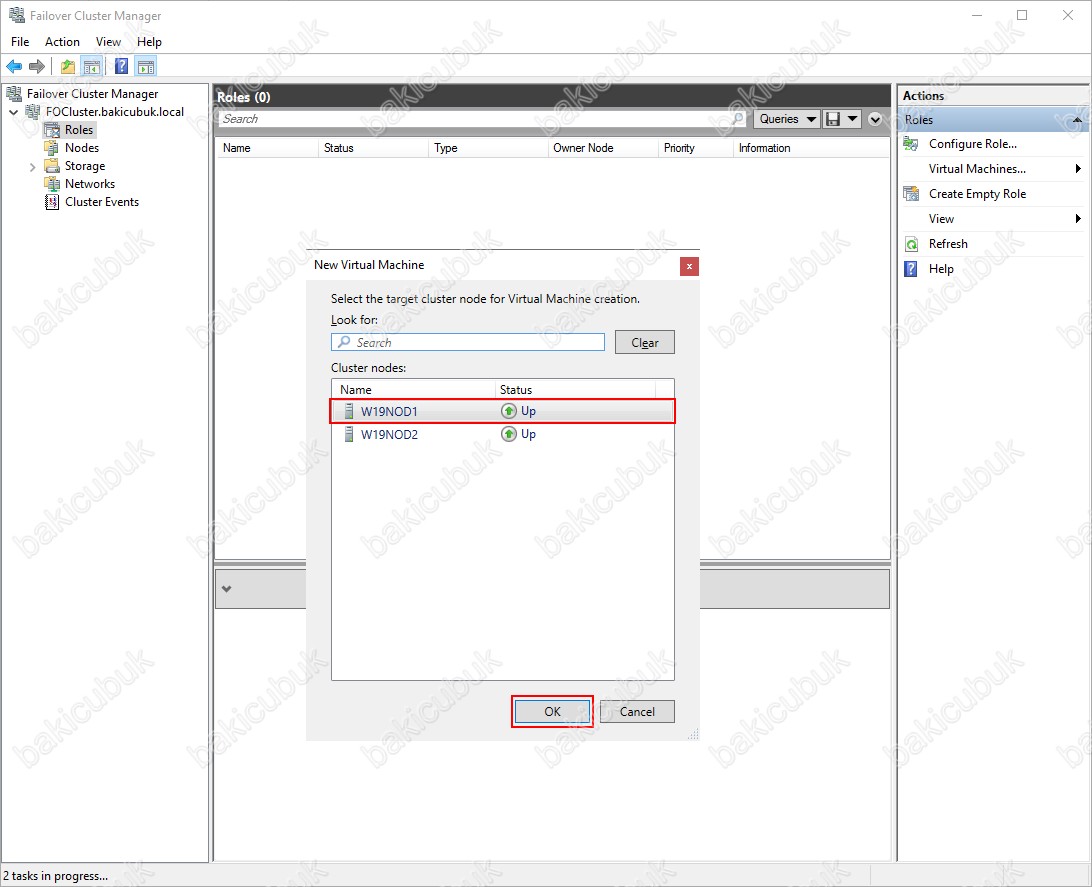Click the Nodes icon in the tree

click(52, 148)
